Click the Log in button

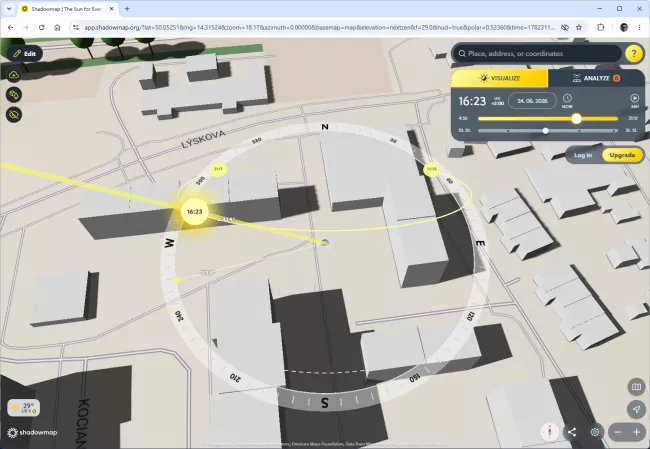(583, 155)
